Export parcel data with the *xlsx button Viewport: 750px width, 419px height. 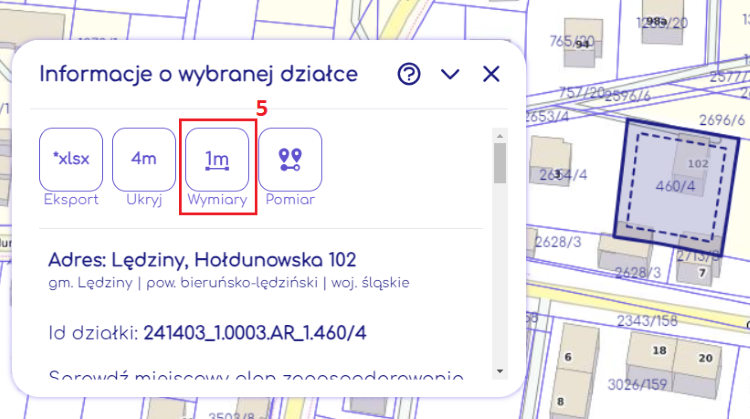pos(71,159)
